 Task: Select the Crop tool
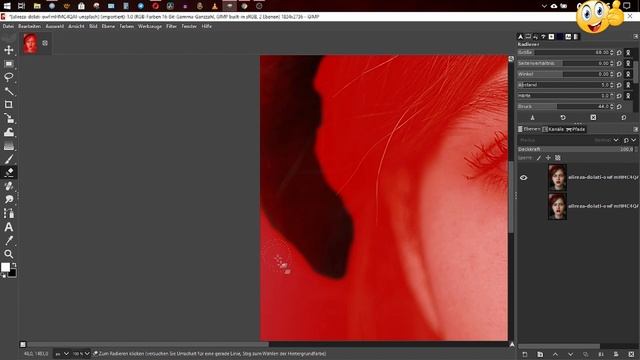coord(9,104)
